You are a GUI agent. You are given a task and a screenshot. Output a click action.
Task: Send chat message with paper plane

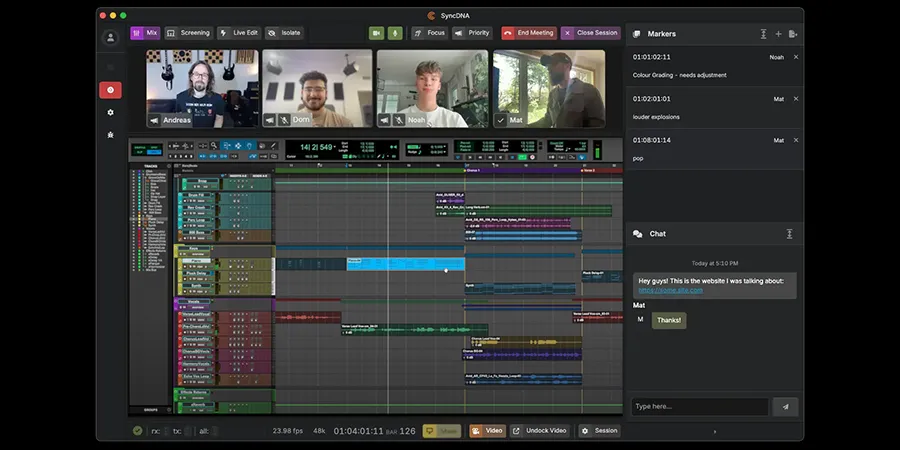[785, 406]
